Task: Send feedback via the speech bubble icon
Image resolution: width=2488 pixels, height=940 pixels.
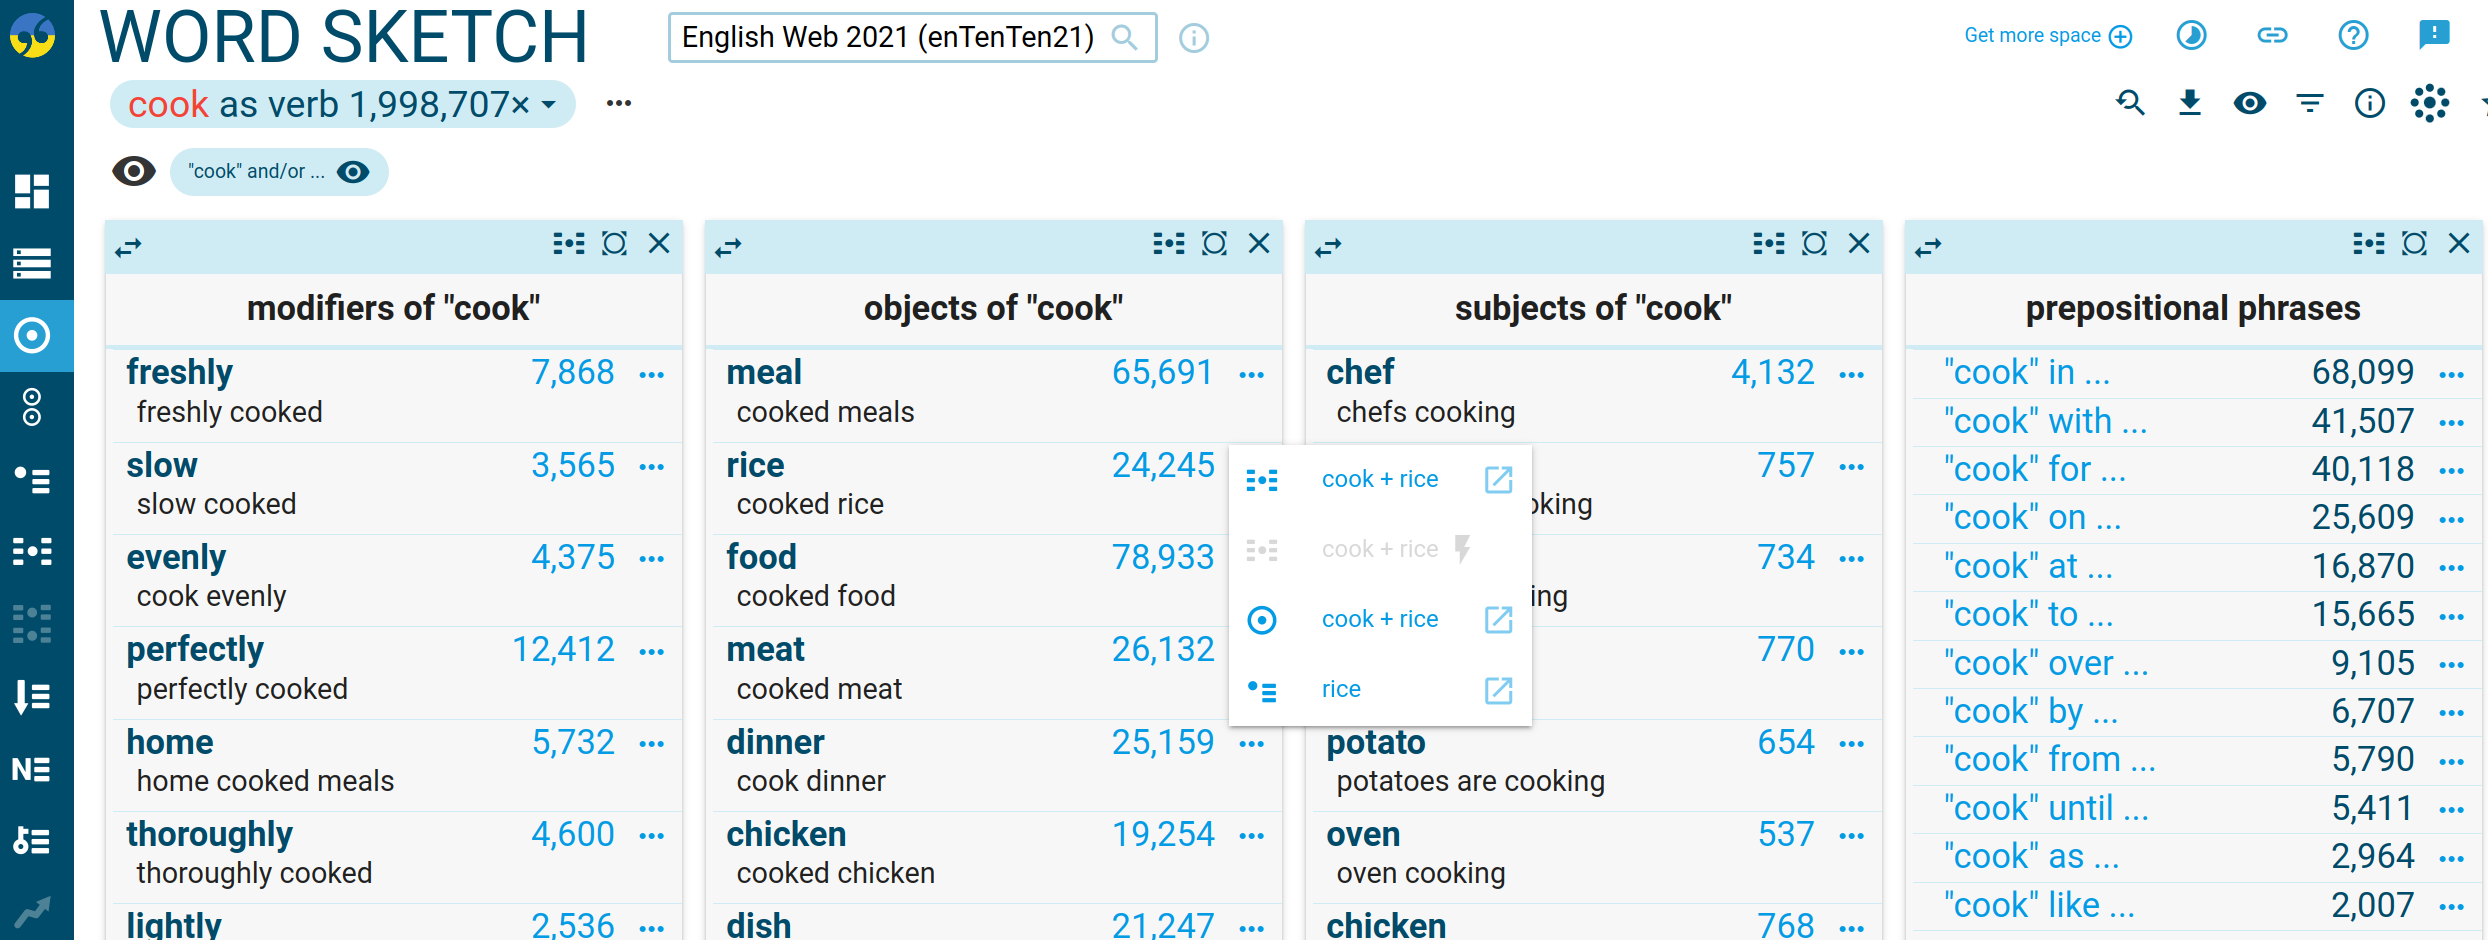Action: (x=2434, y=35)
